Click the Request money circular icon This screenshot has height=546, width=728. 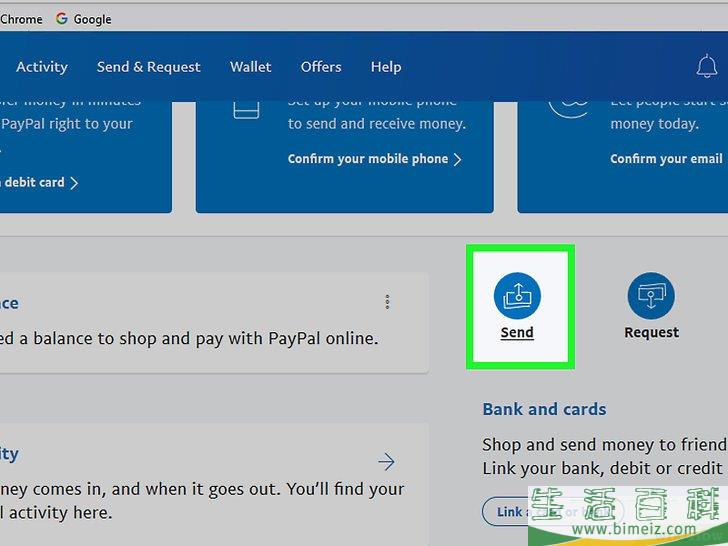pos(651,296)
